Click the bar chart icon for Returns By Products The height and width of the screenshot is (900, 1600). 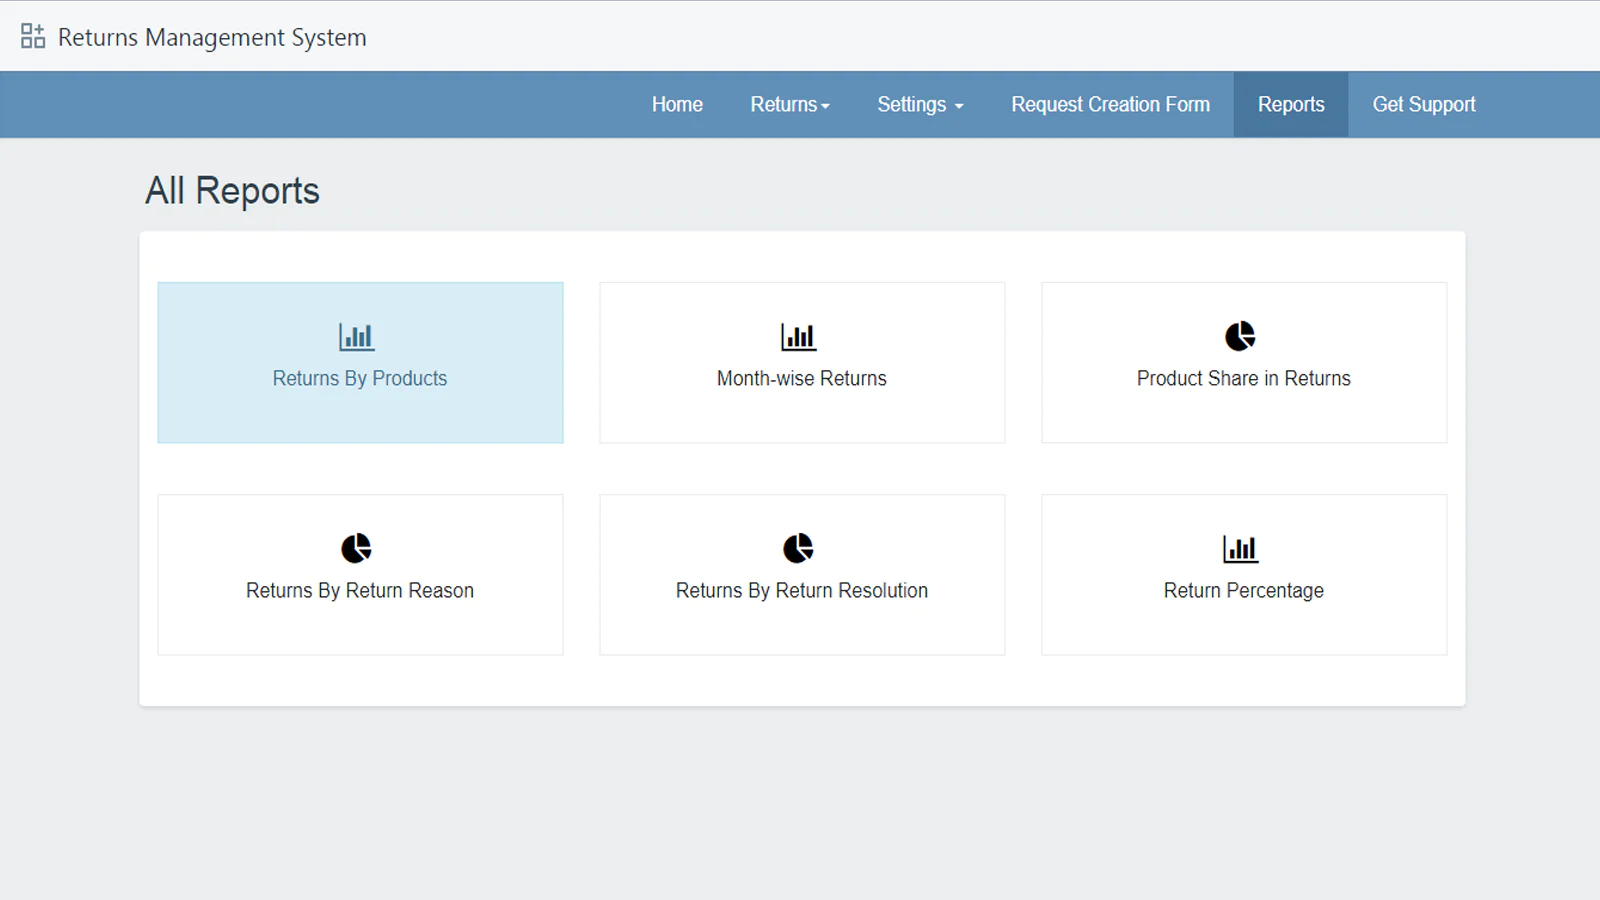coord(357,337)
